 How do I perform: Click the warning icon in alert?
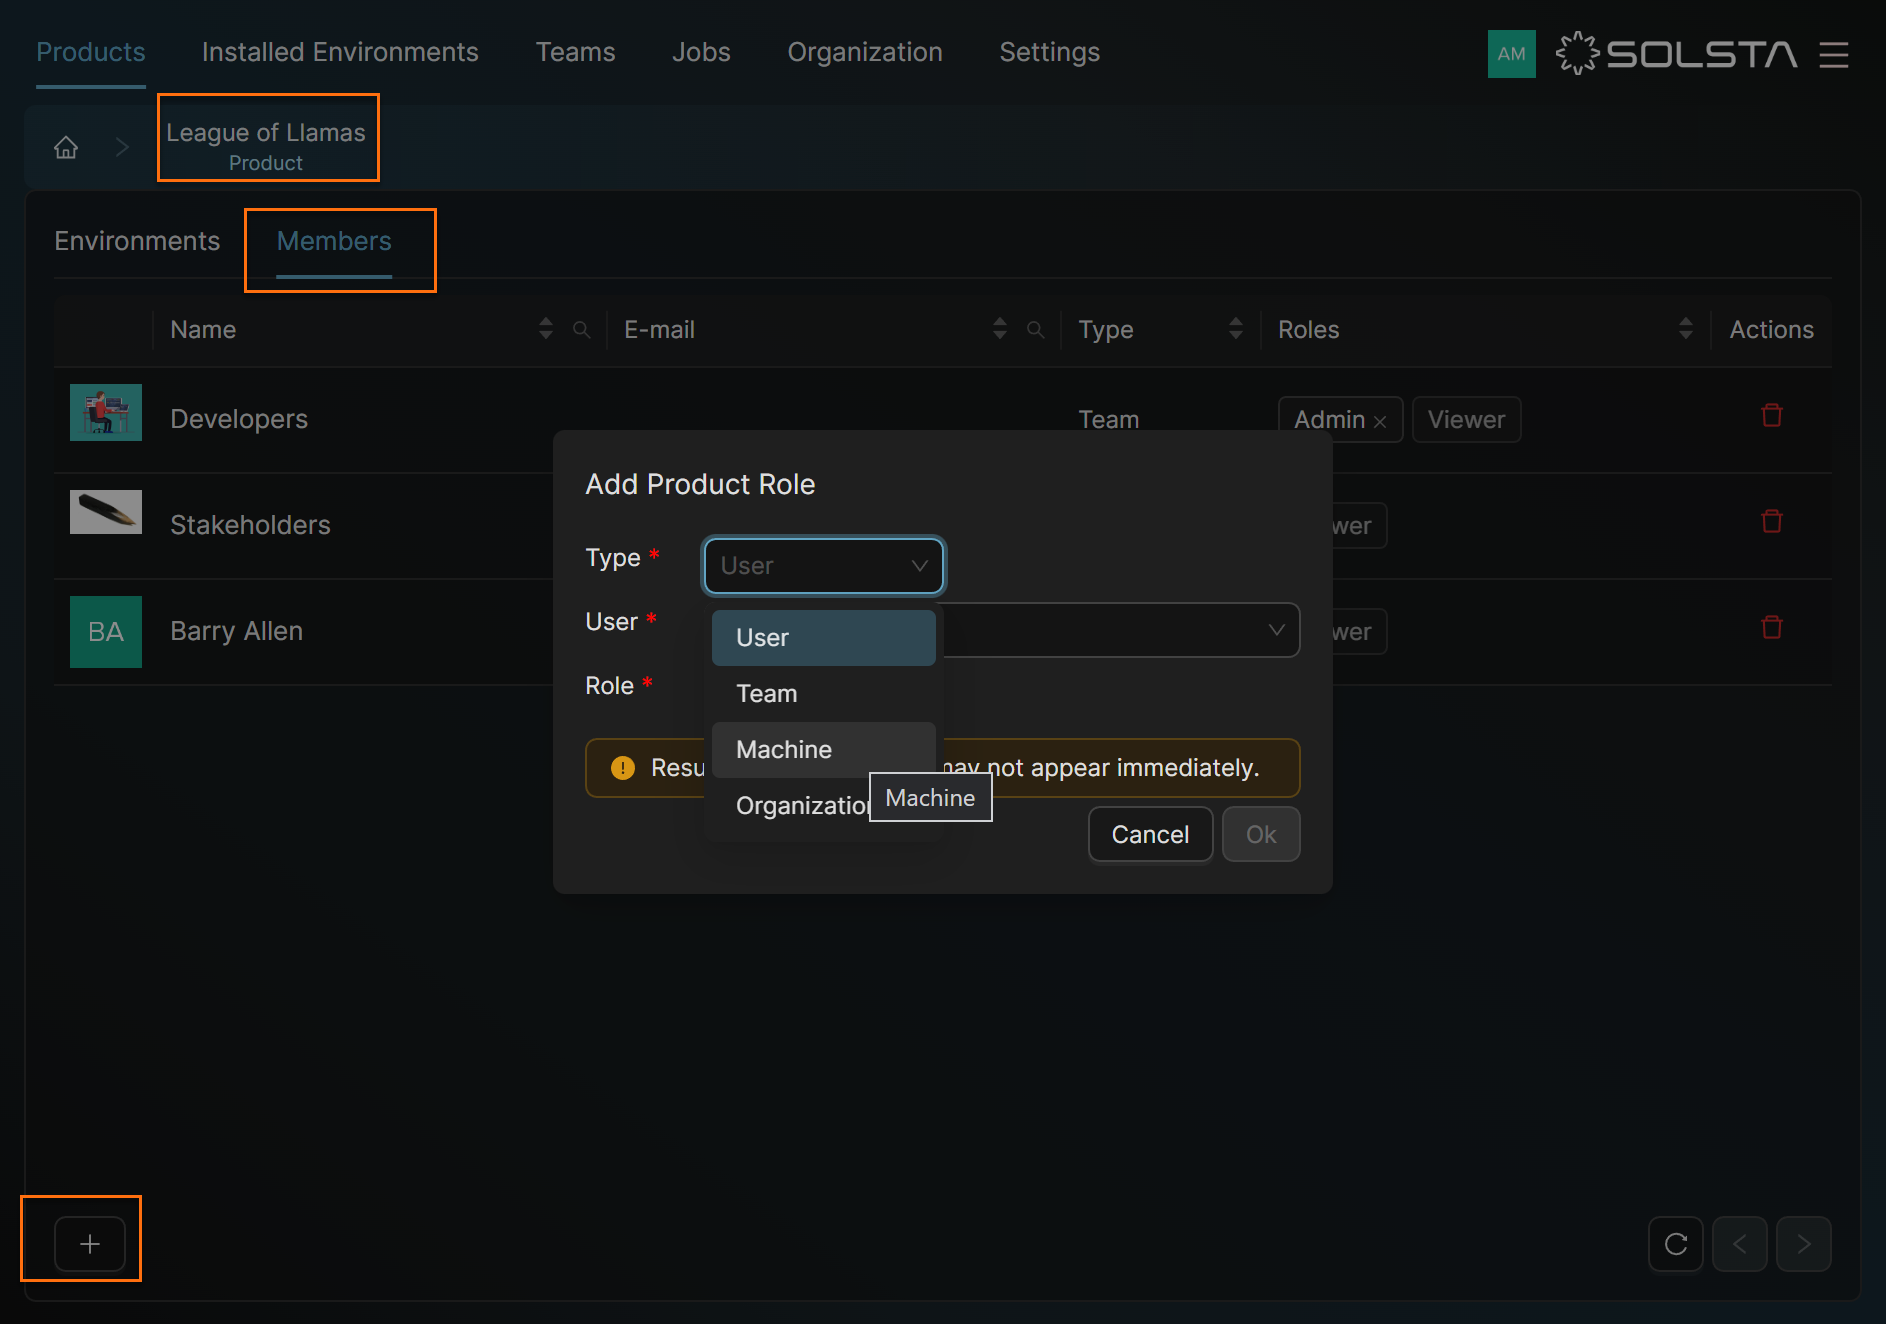tap(623, 768)
